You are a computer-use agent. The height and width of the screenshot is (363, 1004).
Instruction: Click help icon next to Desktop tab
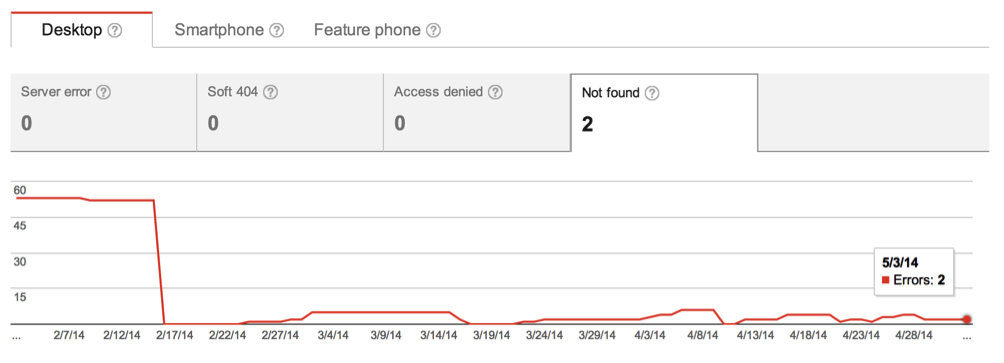[115, 31]
